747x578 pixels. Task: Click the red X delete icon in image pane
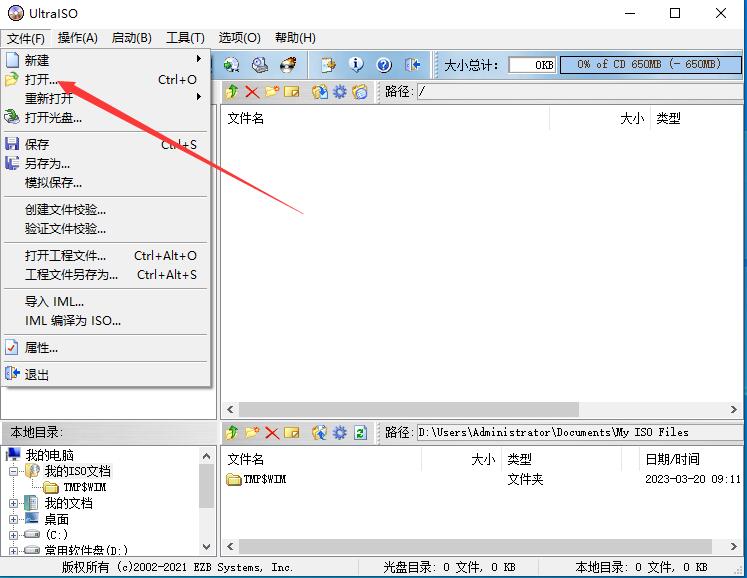(252, 91)
